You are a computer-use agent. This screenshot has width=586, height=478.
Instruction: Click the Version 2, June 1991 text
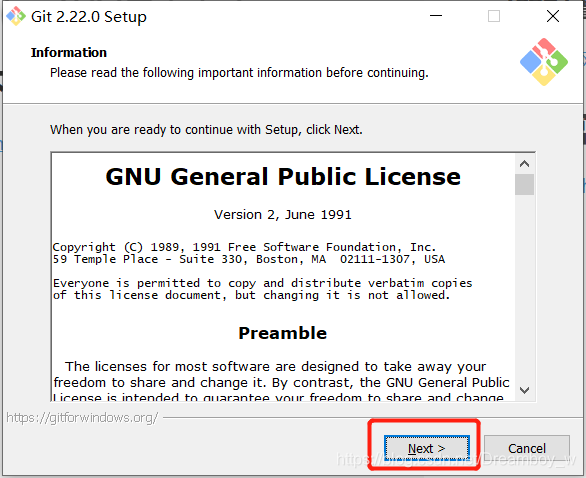pyautogui.click(x=283, y=215)
